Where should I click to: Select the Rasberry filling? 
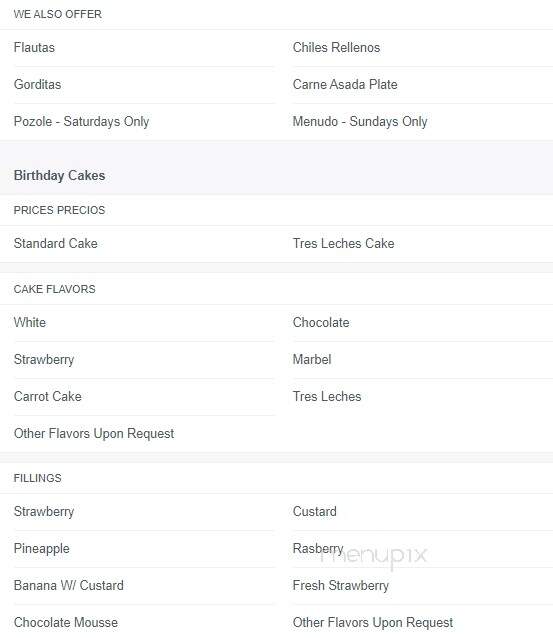point(318,549)
